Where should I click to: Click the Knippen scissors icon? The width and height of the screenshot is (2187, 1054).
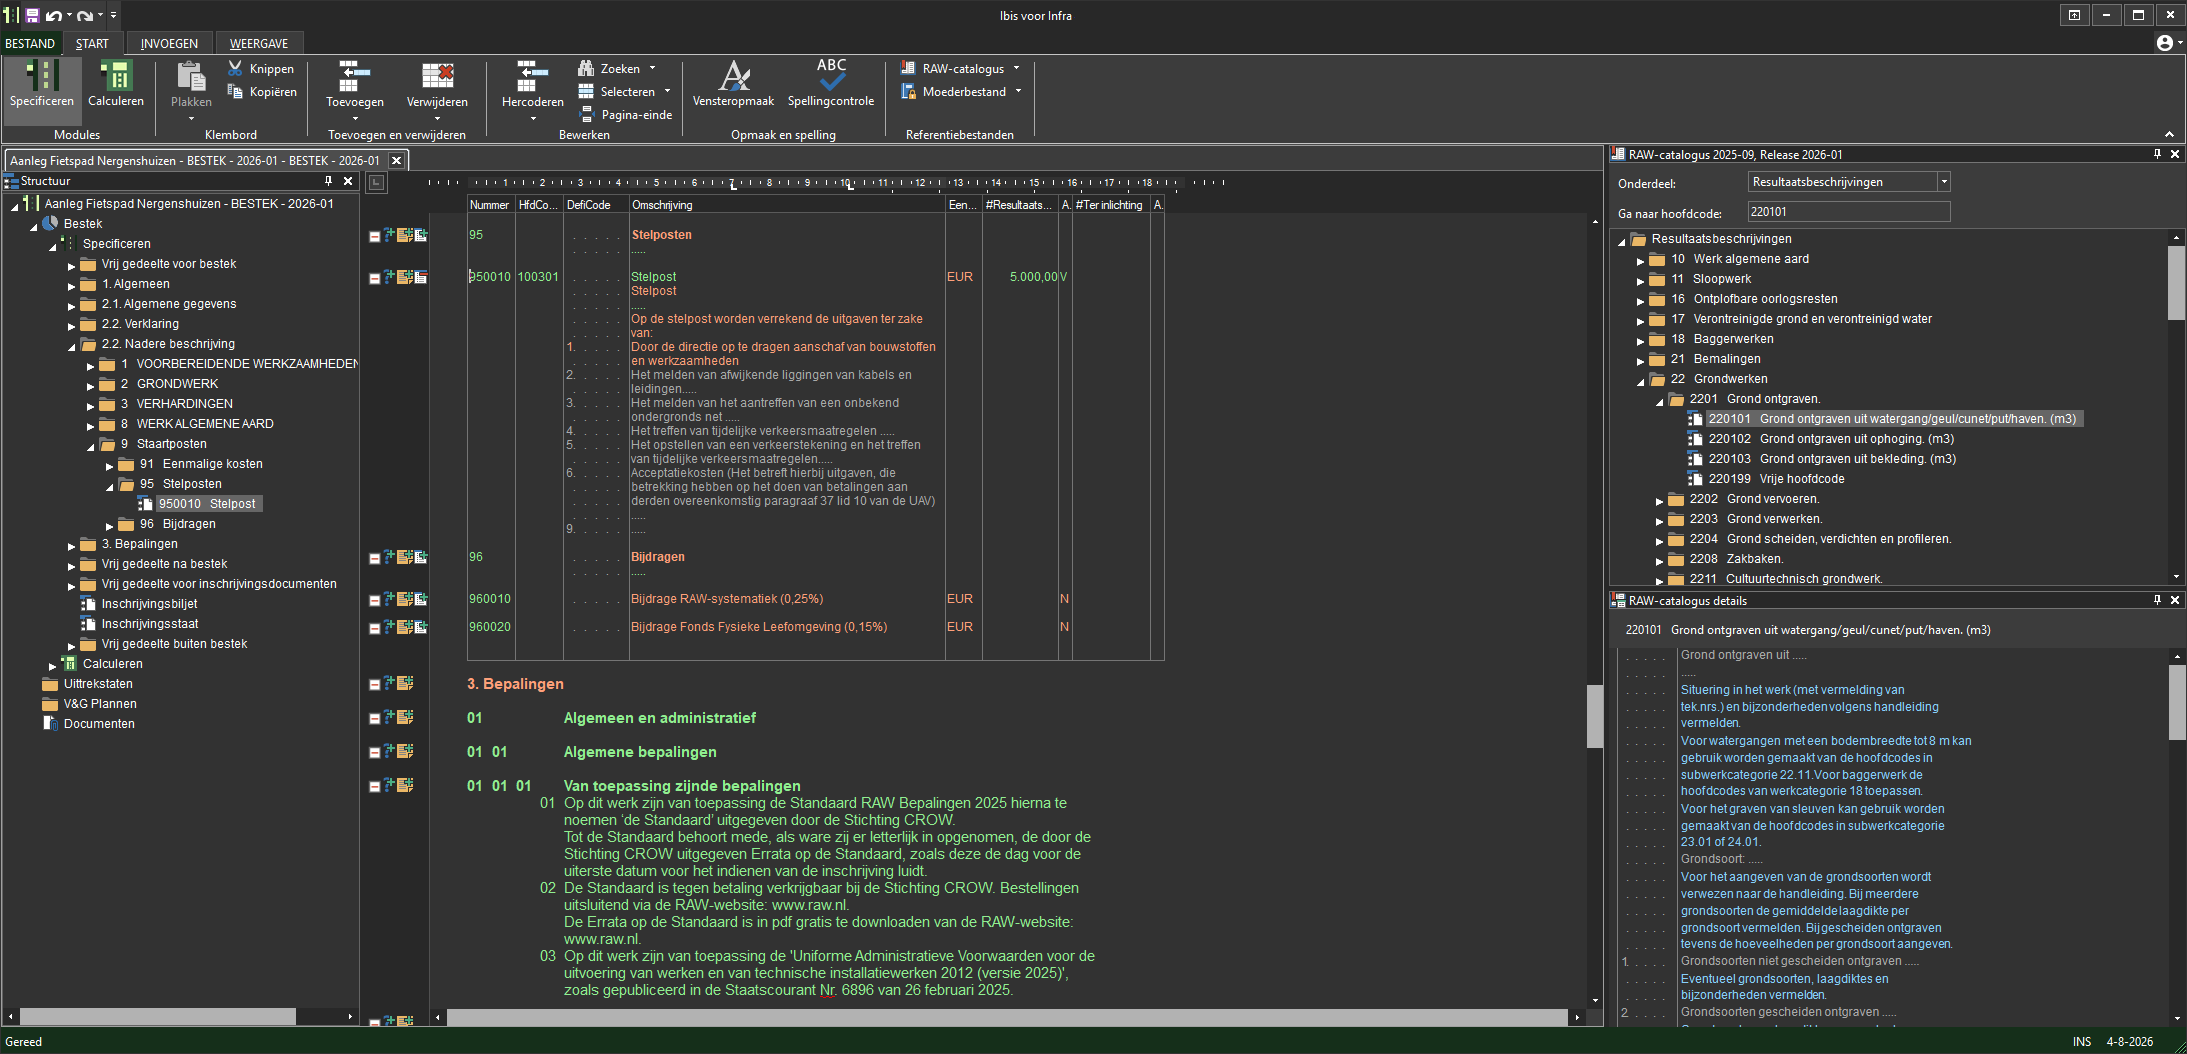(x=236, y=68)
